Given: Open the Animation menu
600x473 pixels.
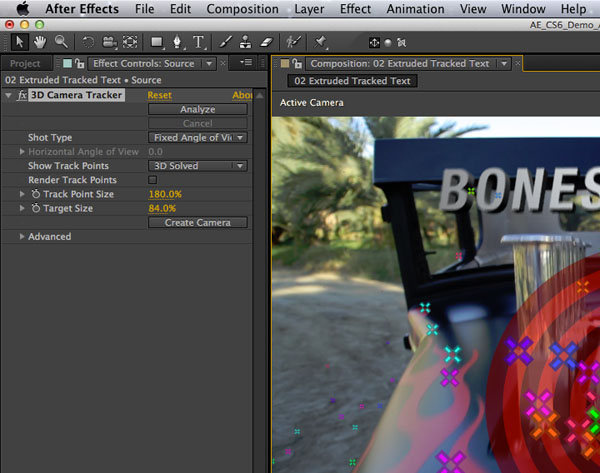Looking at the screenshot, I should click(x=416, y=9).
